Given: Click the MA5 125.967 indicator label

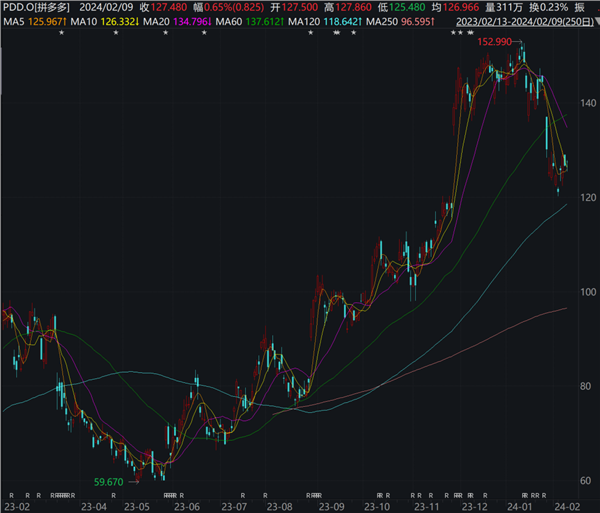Looking at the screenshot, I should [x=35, y=22].
